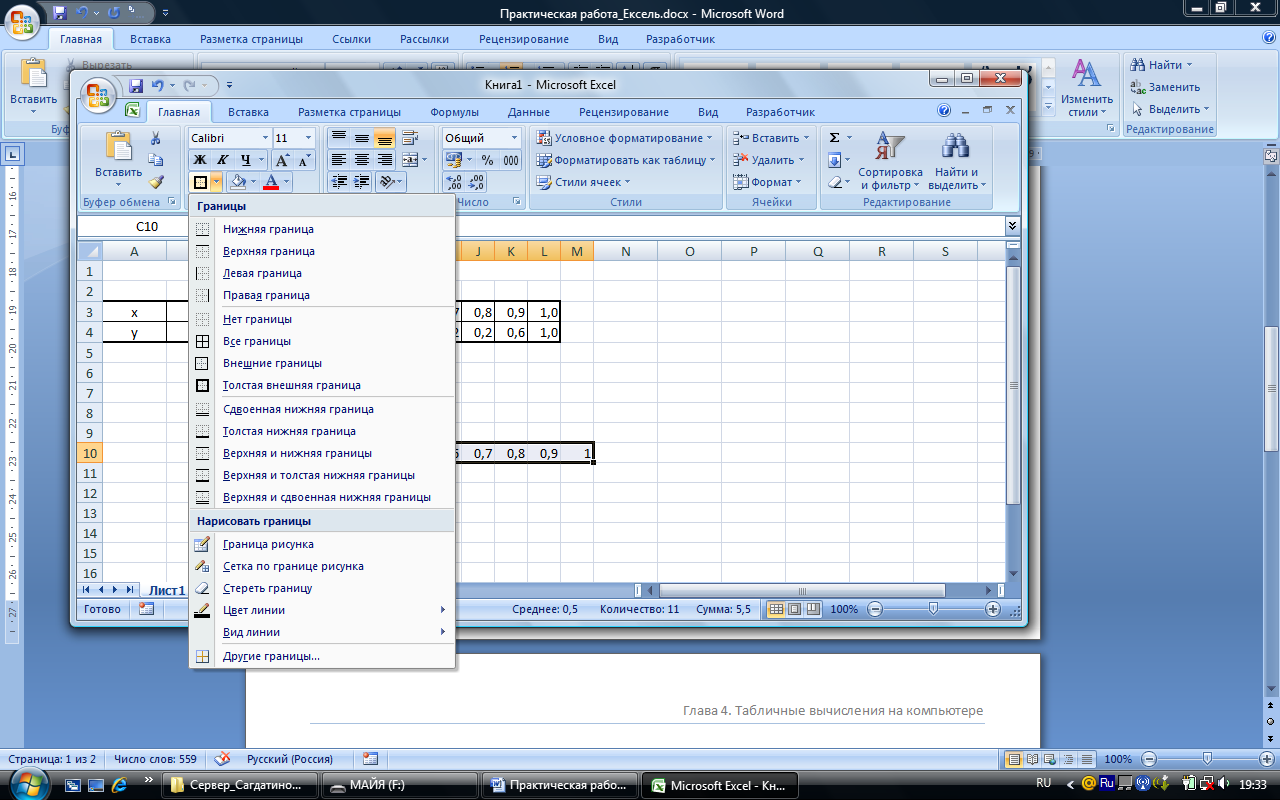Click cell name box C10
1280x800 pixels.
(x=146, y=227)
